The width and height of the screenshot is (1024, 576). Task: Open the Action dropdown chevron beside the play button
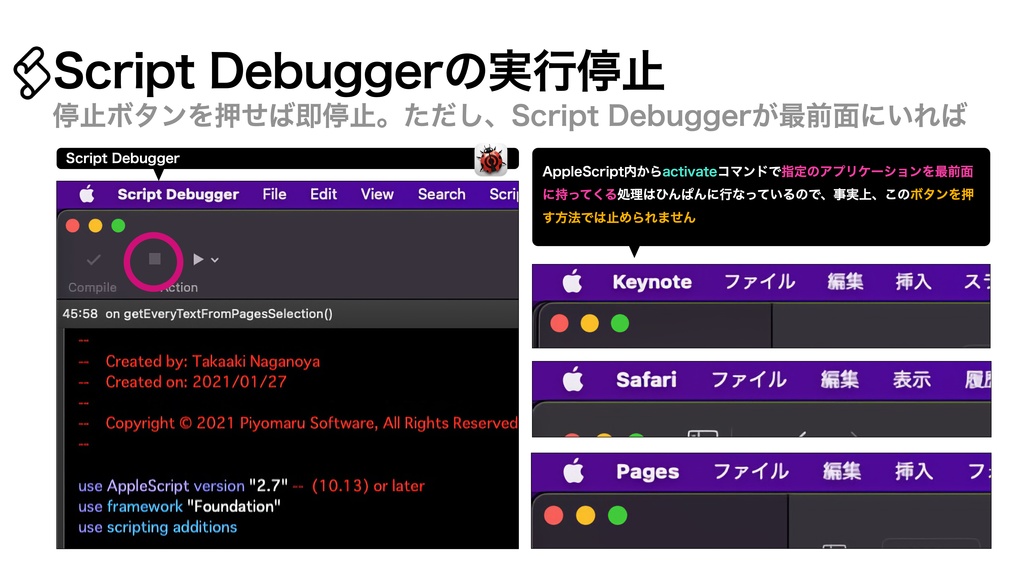[214, 260]
